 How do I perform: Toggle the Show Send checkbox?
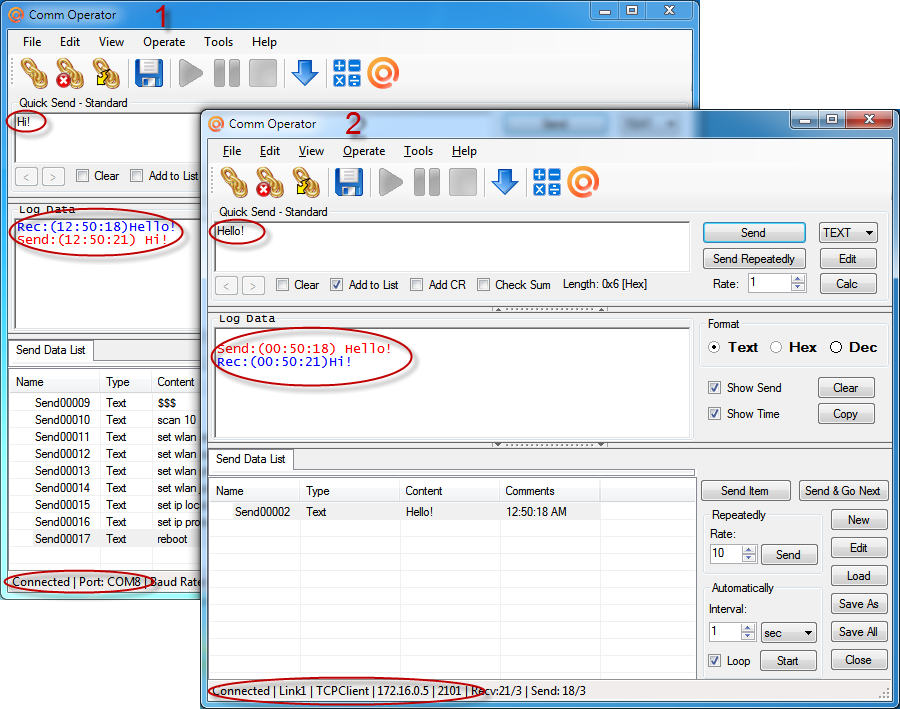click(714, 388)
